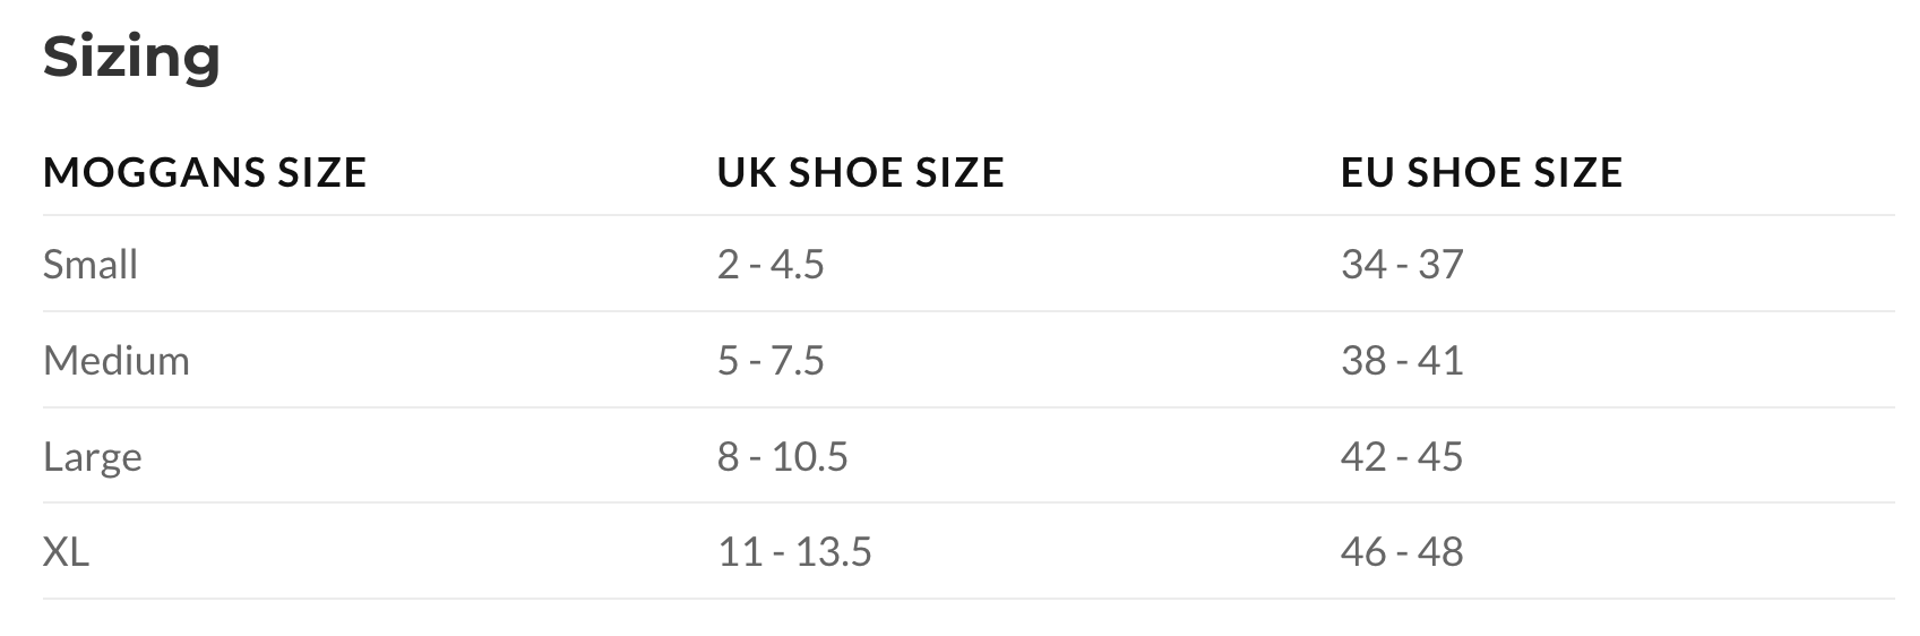
Task: Click UK size range 2 - 4.5
Action: click(770, 265)
